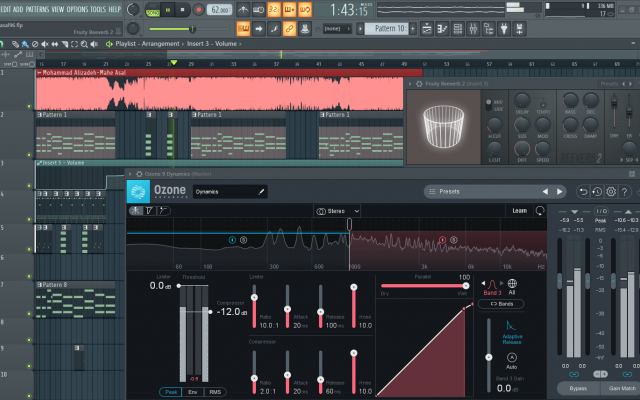Expand the Ozone 9 Dynamics window menu arrow

pyautogui.click(x=131, y=174)
